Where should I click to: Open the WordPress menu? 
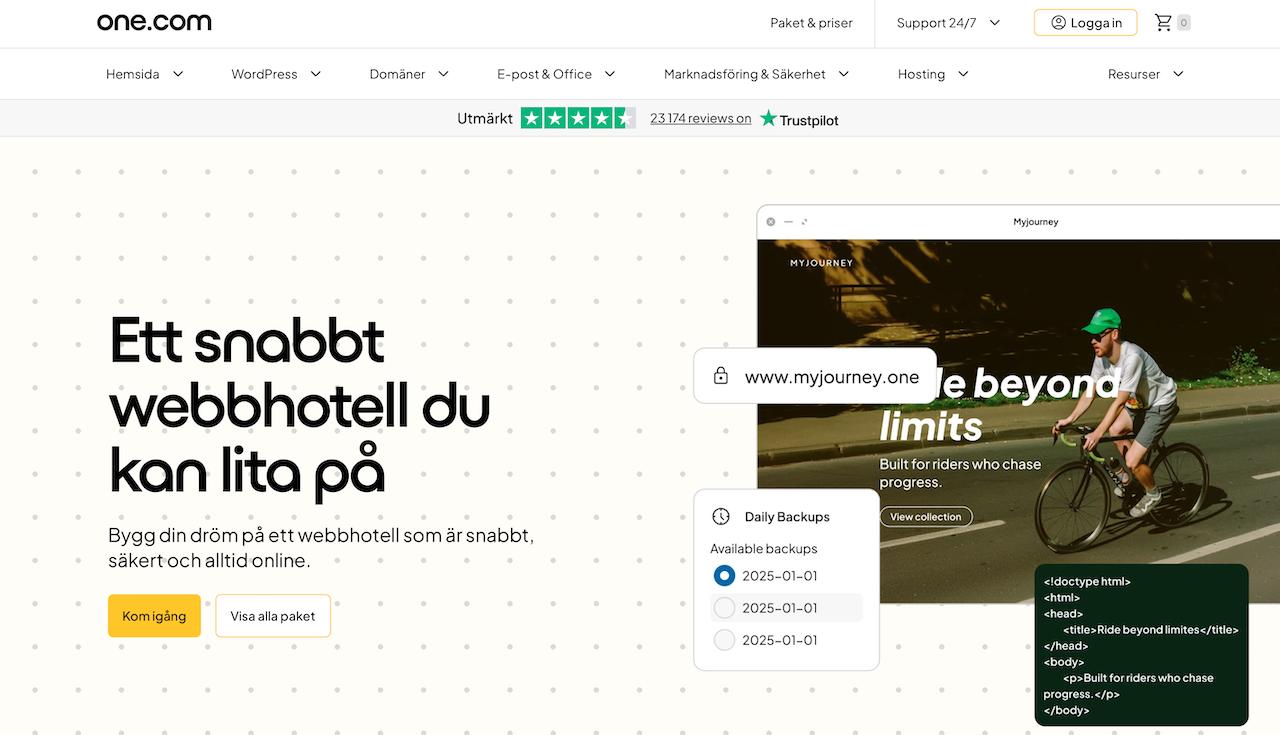tap(276, 74)
